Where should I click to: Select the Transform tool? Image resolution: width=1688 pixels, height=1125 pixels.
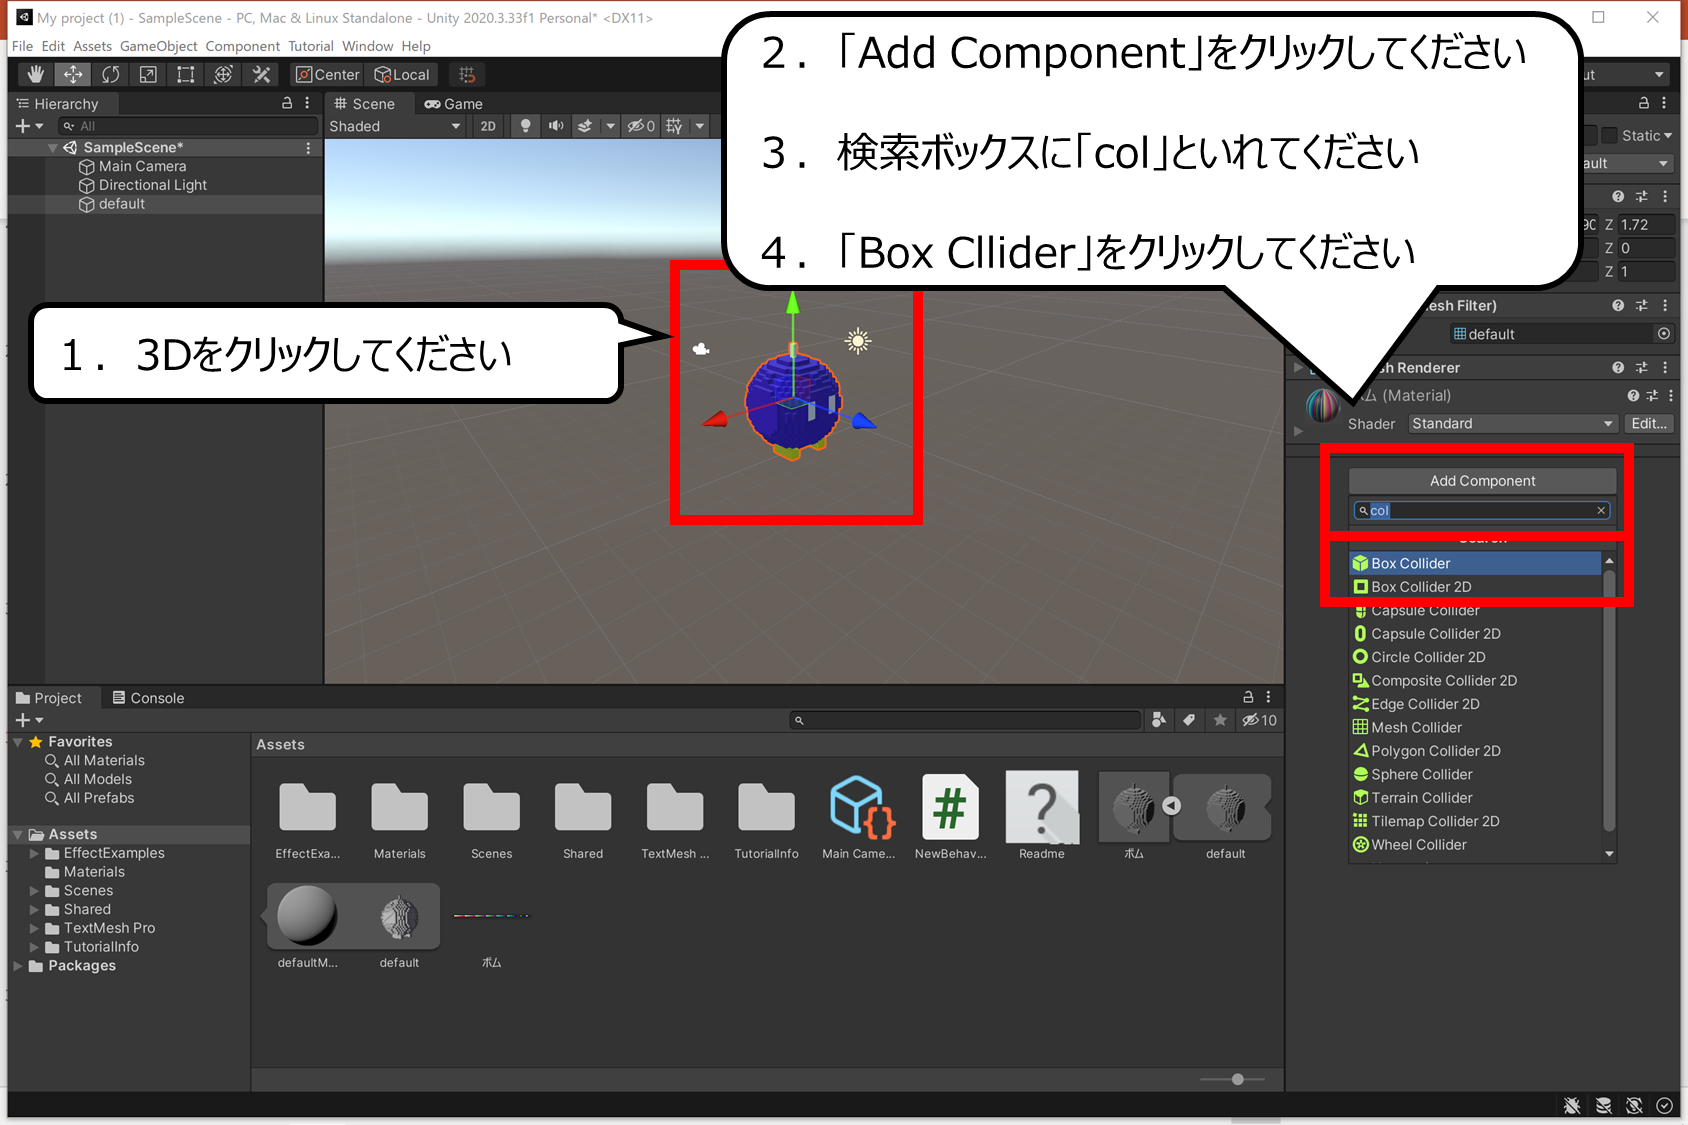point(224,75)
